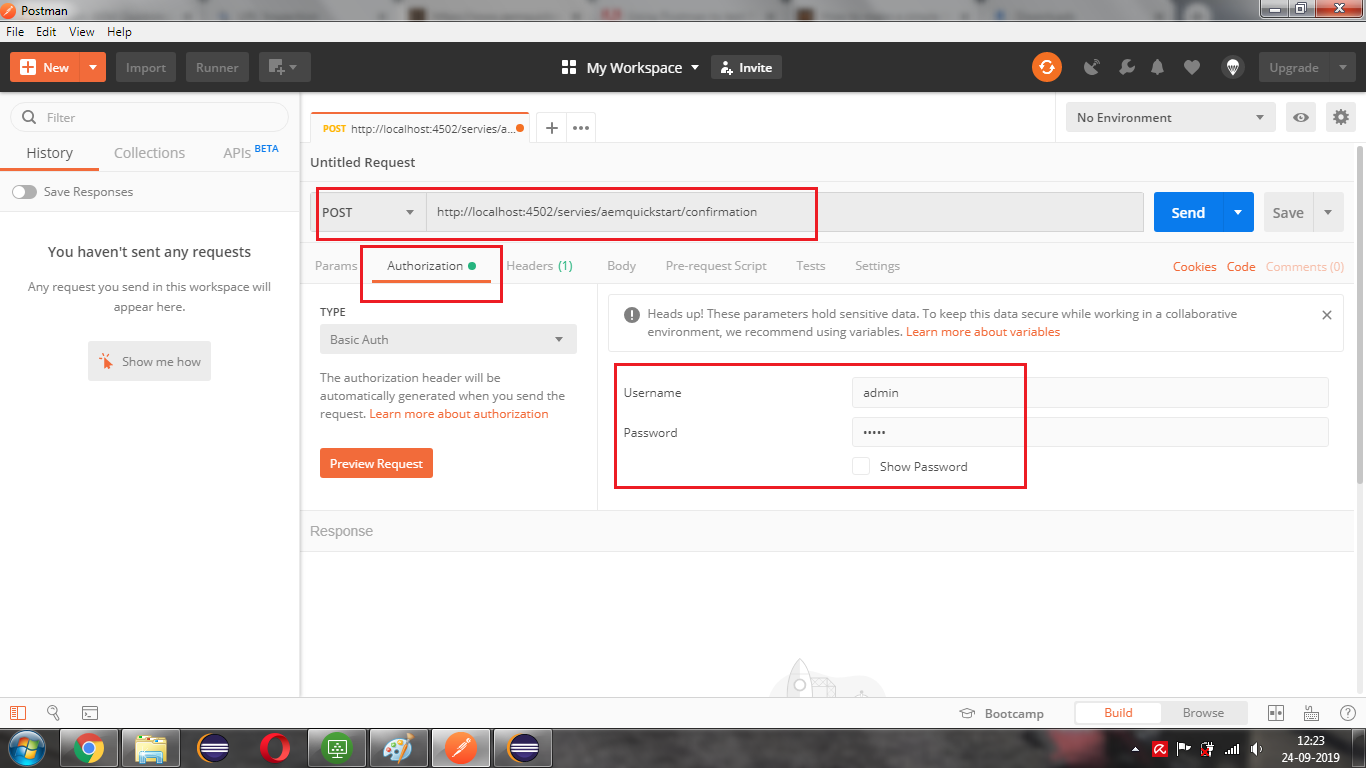Click the Username input field

pos(1090,392)
